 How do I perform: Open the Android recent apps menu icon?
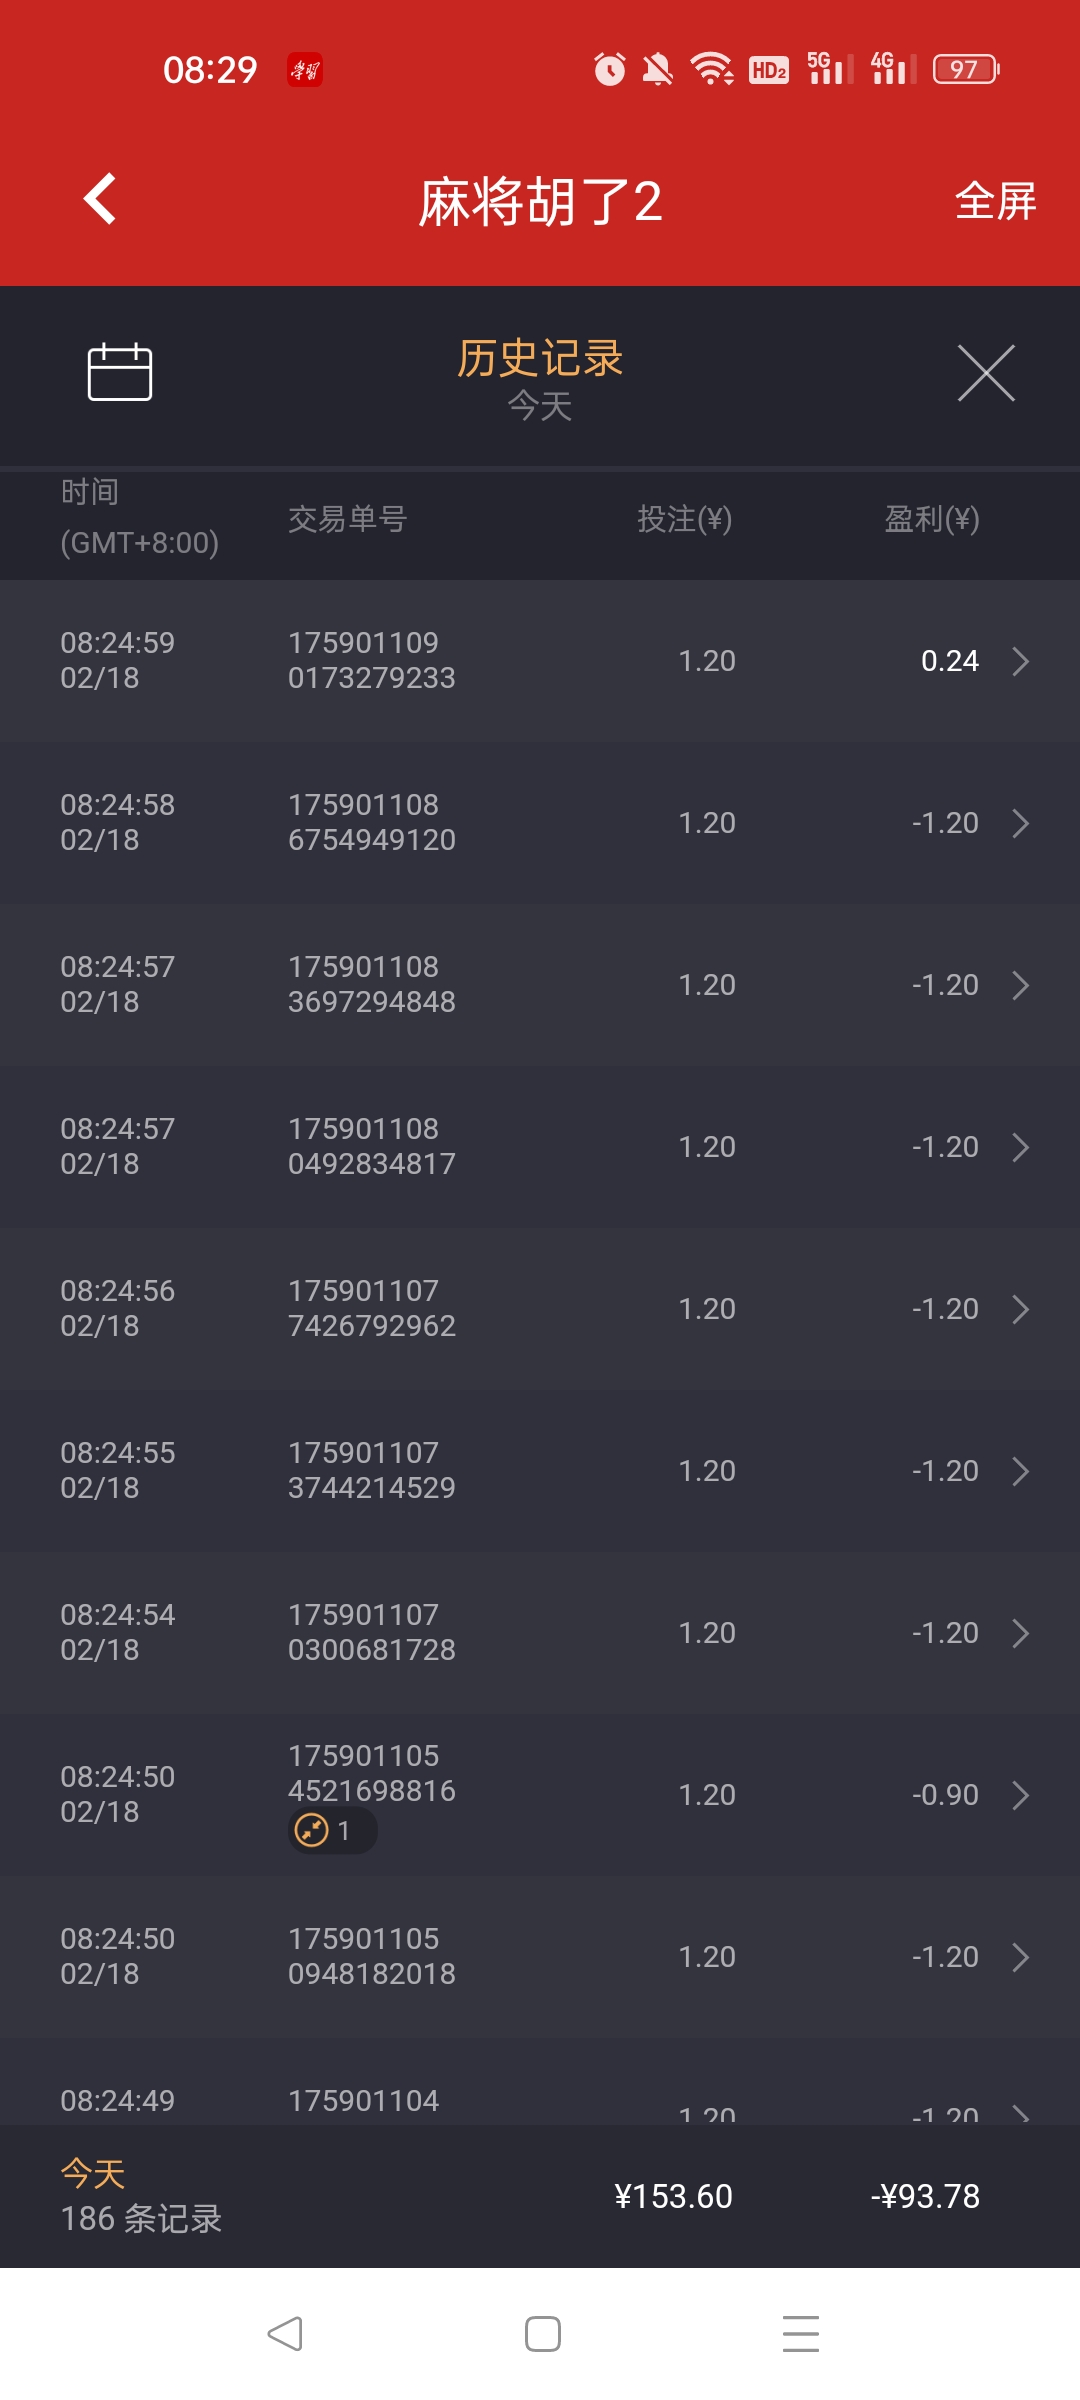click(x=801, y=2334)
